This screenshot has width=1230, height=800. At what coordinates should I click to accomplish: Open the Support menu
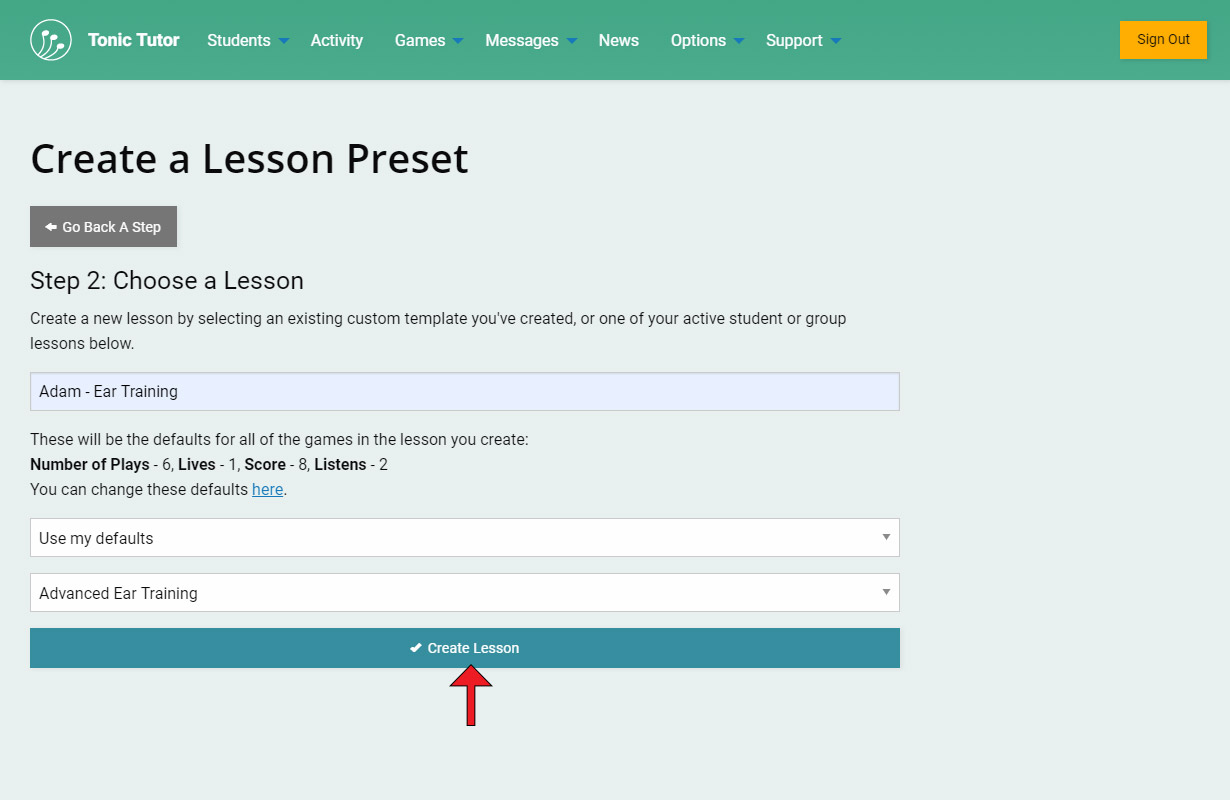794,40
